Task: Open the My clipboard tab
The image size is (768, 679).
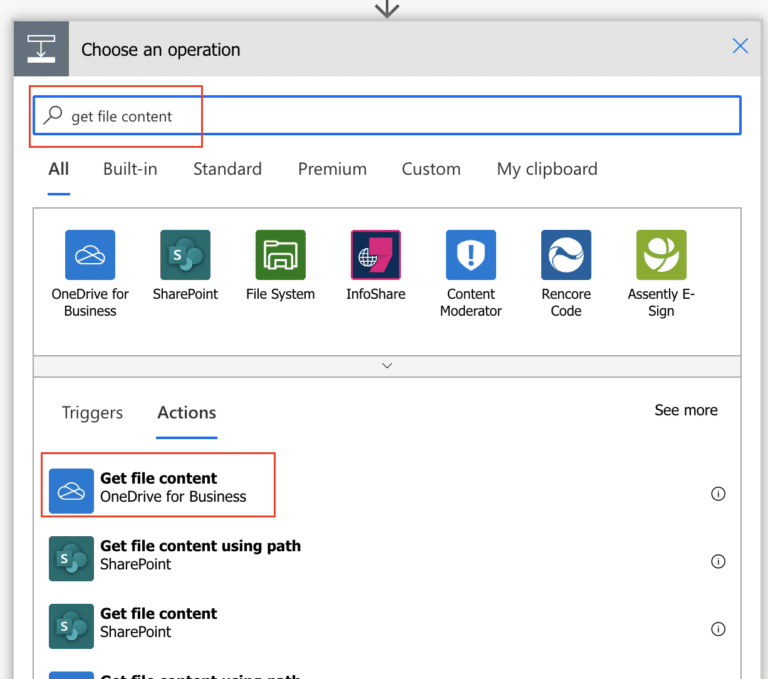Action: (x=547, y=169)
